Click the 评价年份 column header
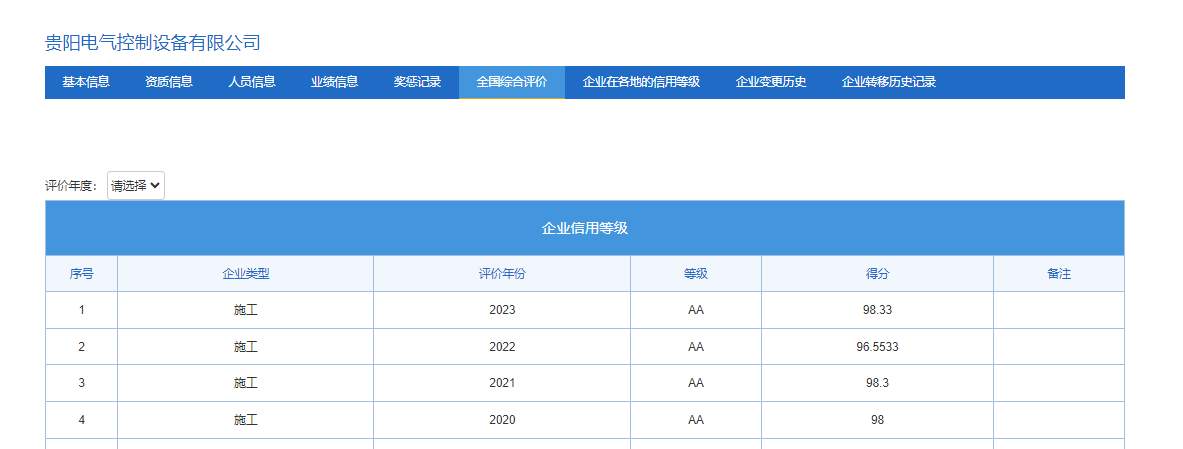 [502, 274]
